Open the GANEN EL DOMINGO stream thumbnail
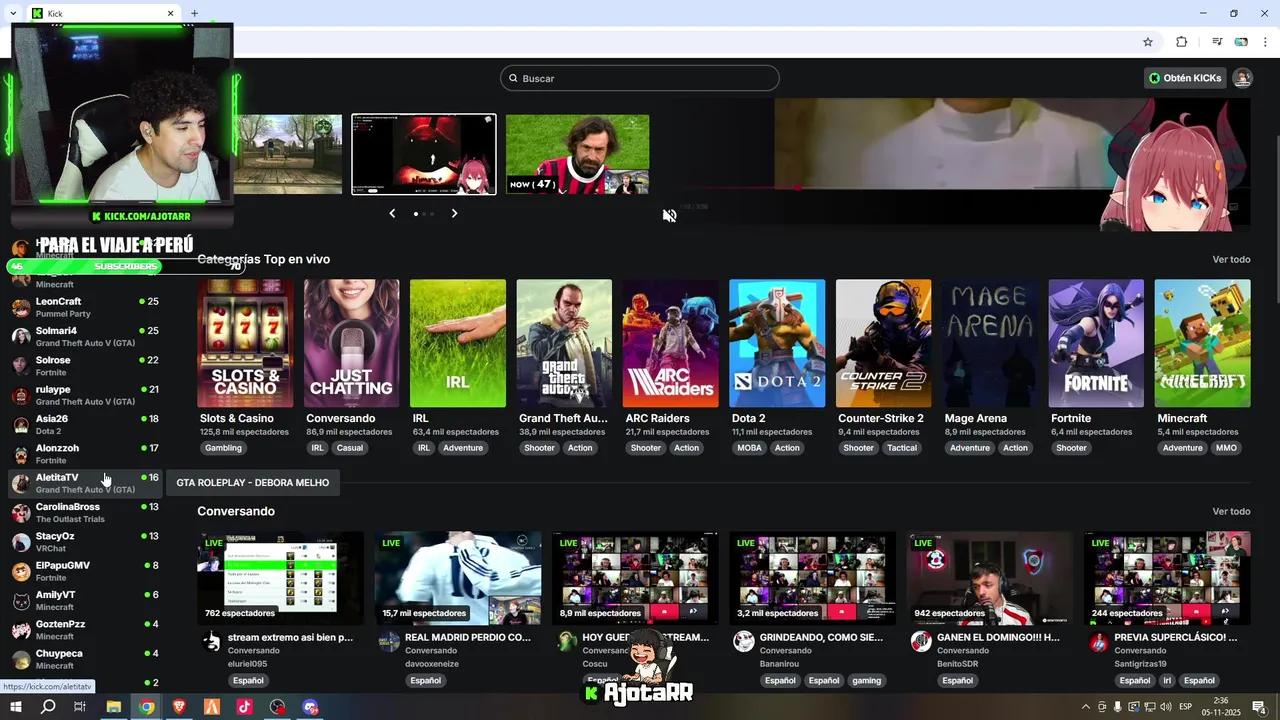1280x720 pixels. 990,578
